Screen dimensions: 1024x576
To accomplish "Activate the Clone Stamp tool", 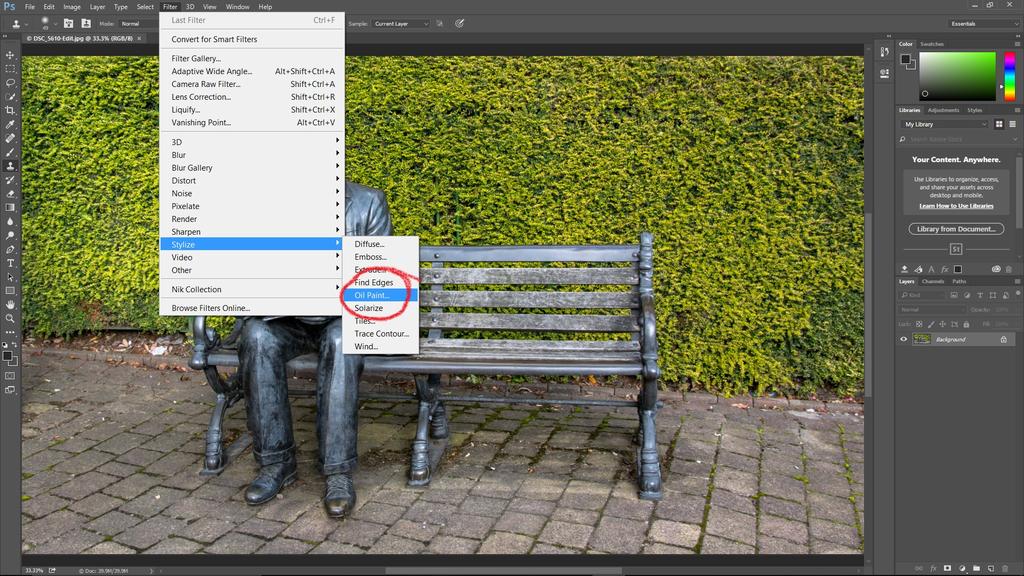I will point(10,166).
